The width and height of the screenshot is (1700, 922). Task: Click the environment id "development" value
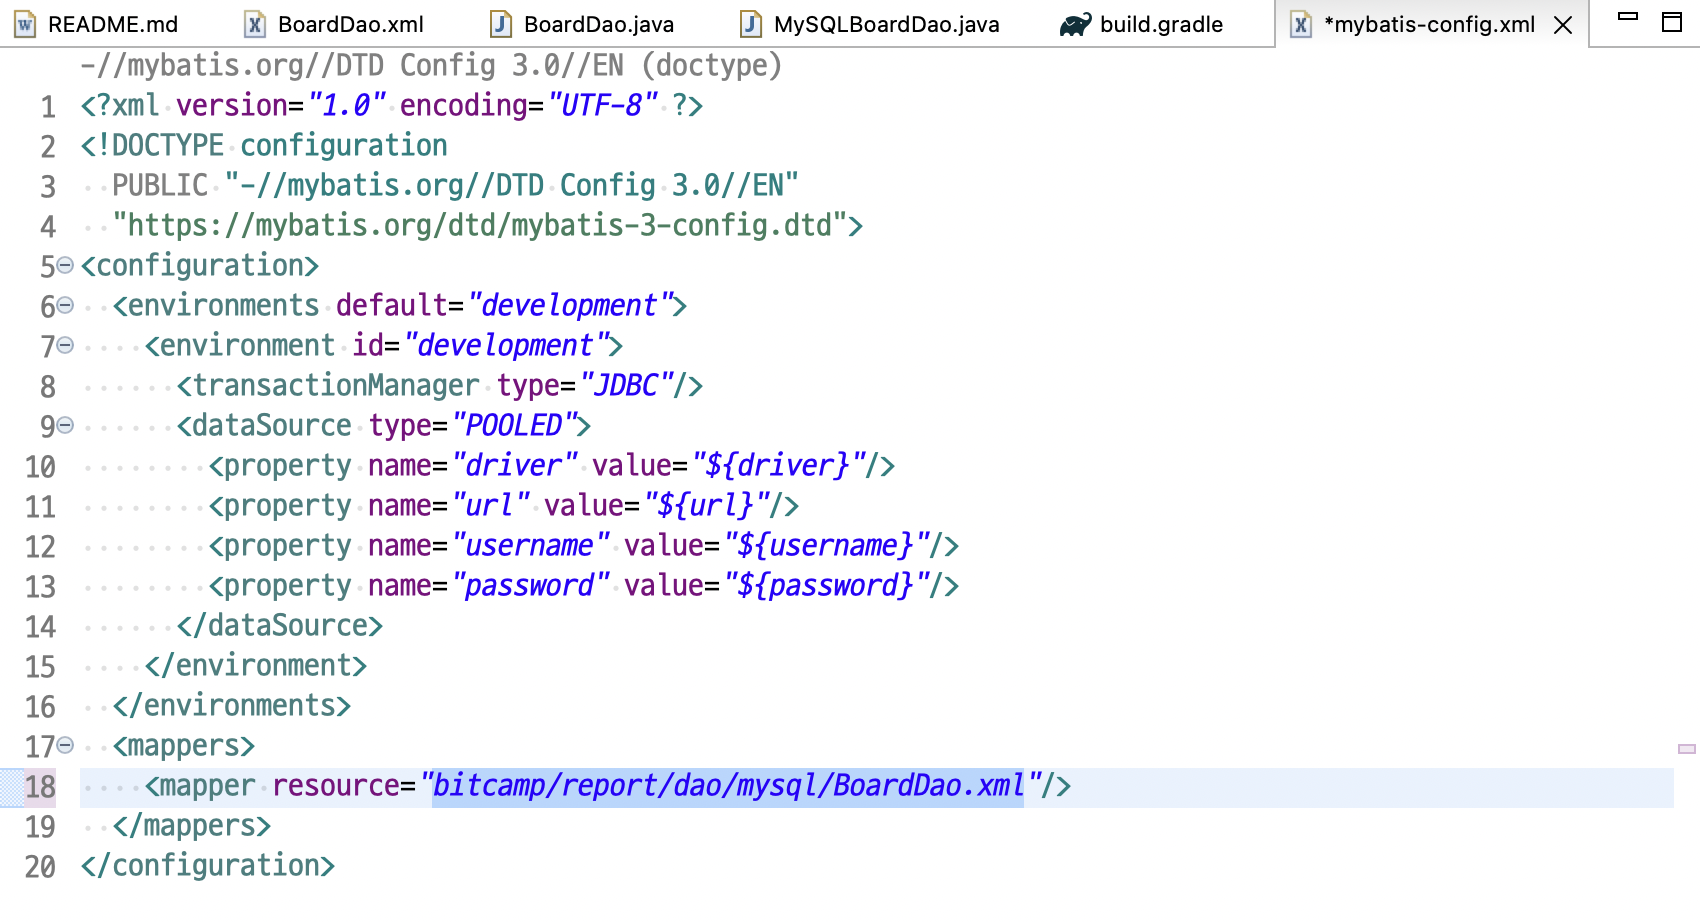(506, 345)
